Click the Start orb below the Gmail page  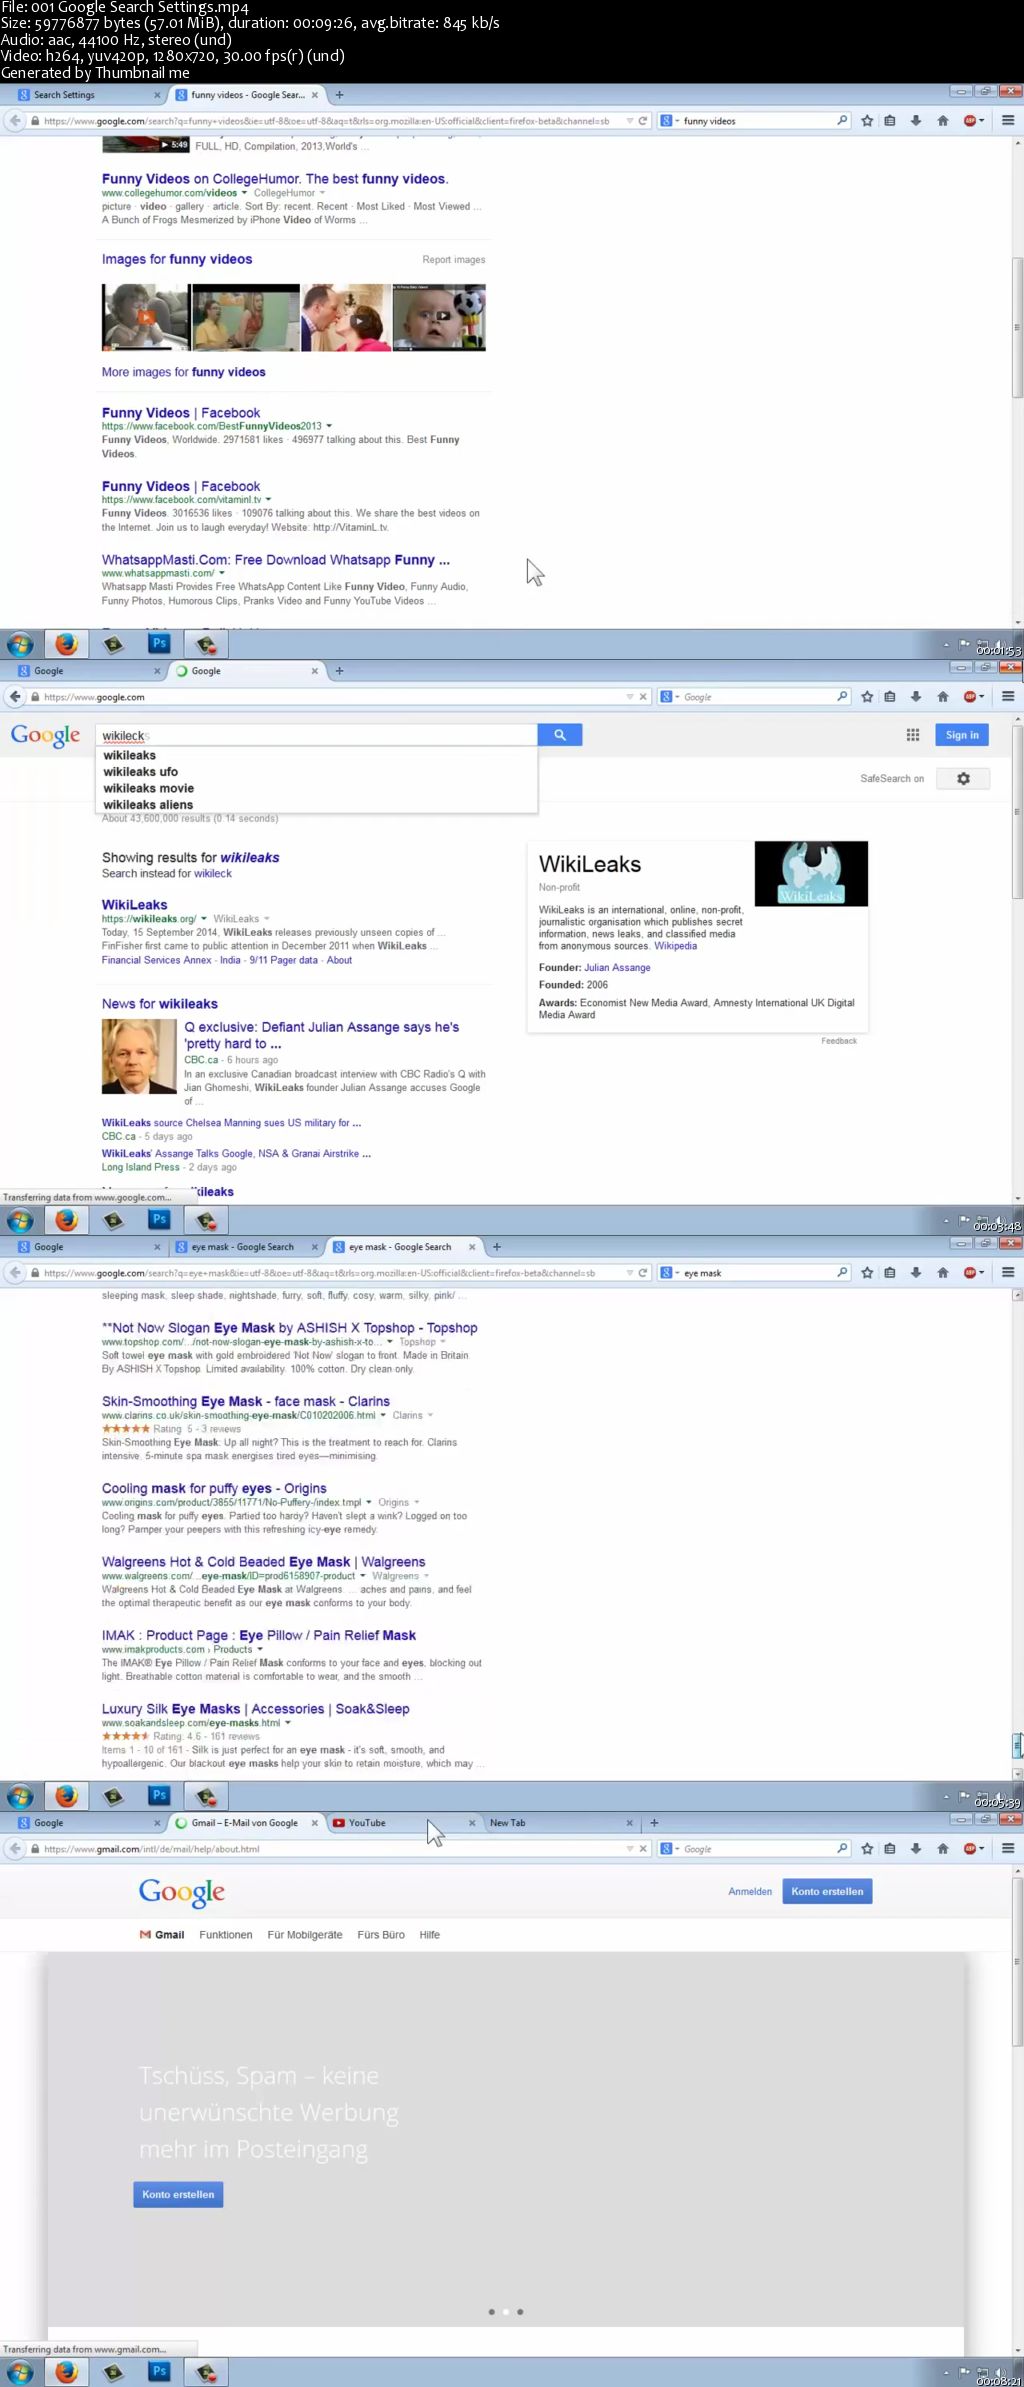20,2372
